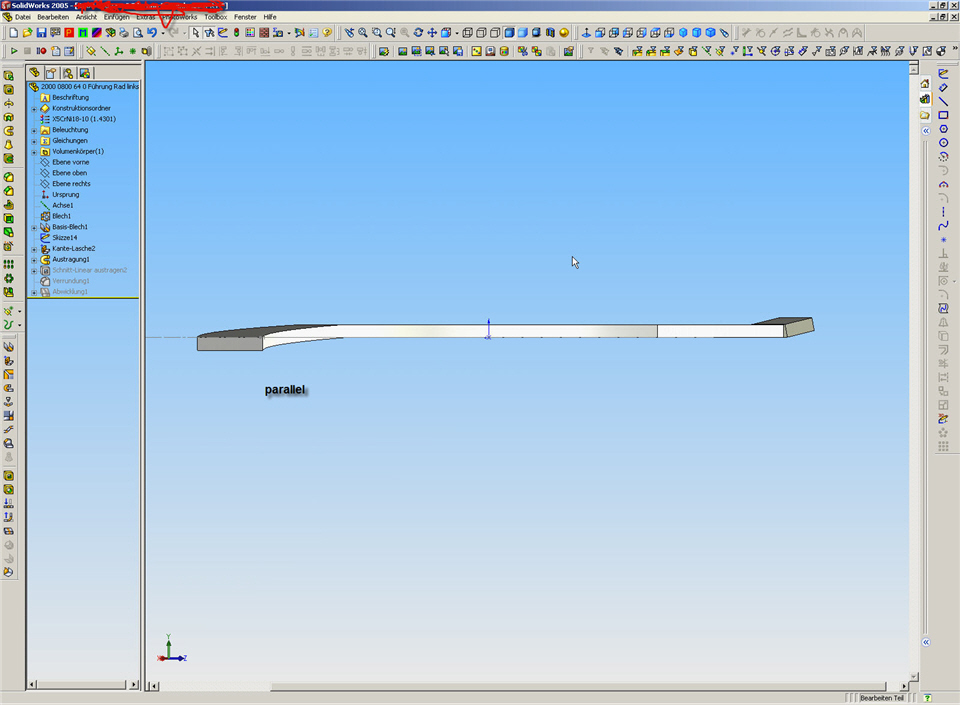Select Ebene oben plane in tree

(69, 173)
